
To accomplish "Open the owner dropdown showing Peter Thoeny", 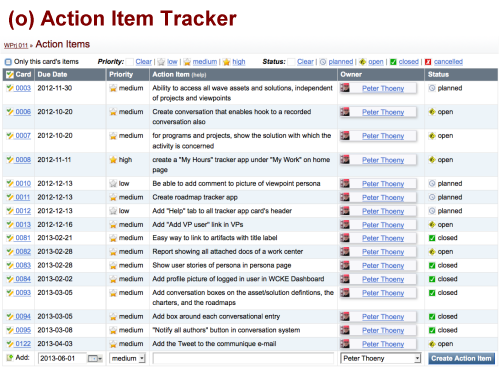I will click(380, 359).
